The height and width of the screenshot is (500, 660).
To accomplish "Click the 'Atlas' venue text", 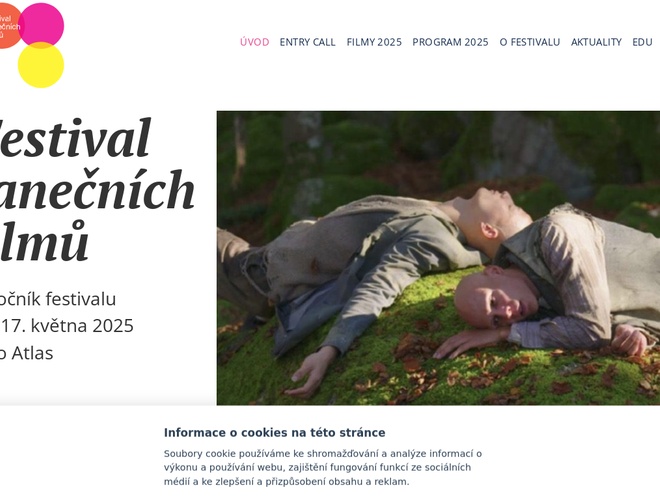I will tap(32, 353).
